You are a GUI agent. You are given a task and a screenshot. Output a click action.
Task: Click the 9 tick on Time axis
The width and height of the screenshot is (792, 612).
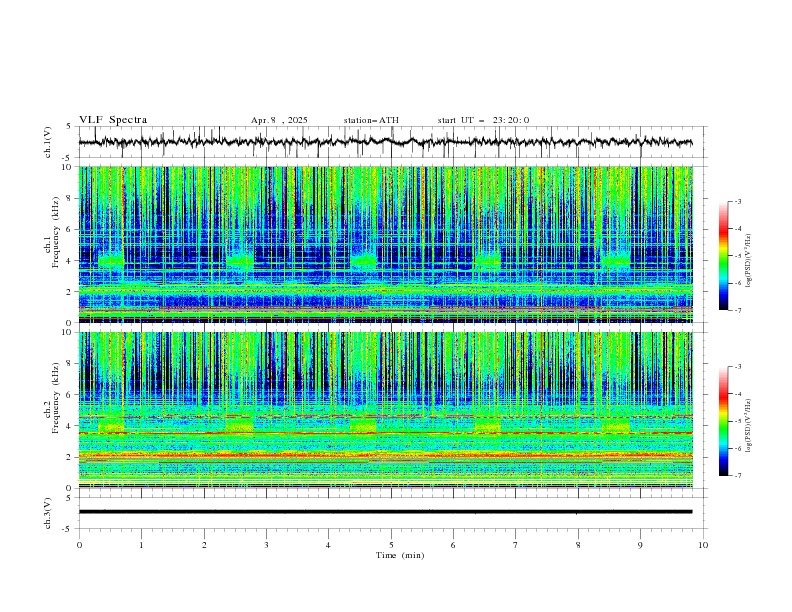click(640, 545)
